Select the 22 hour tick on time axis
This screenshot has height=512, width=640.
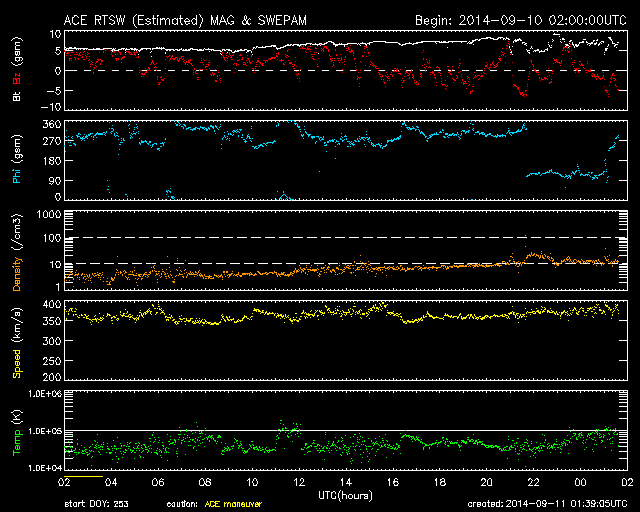click(x=533, y=482)
